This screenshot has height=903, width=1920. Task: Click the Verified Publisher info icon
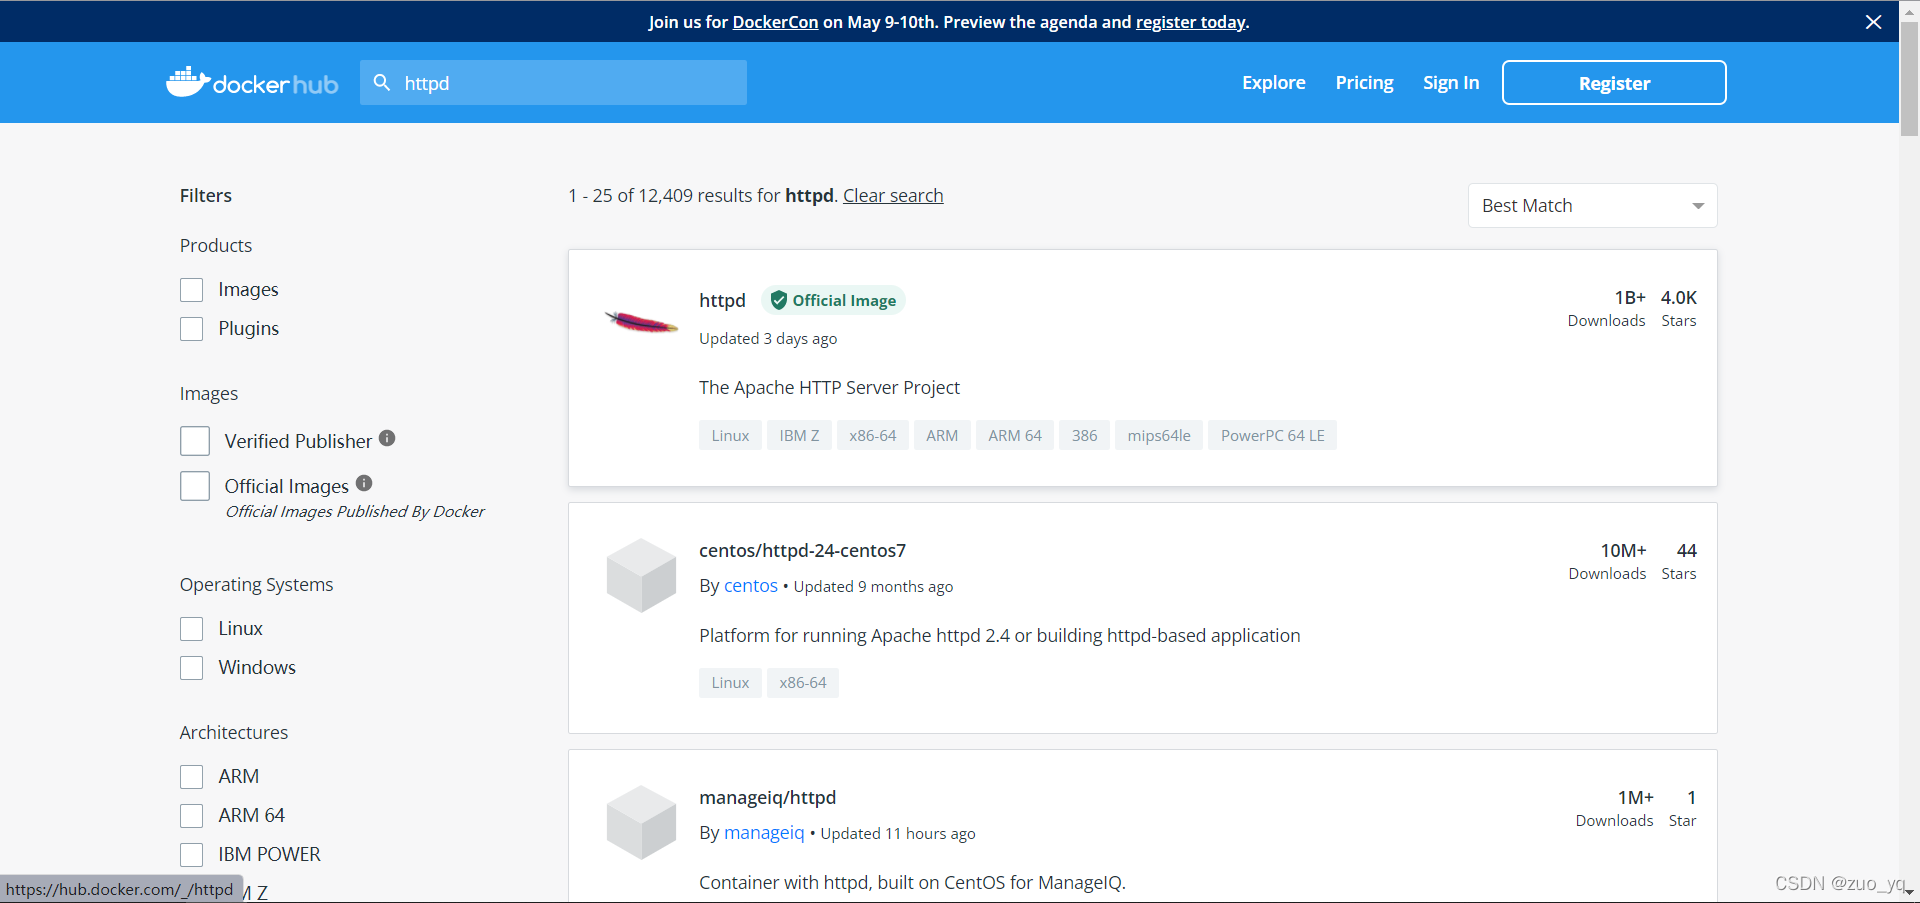pyautogui.click(x=387, y=438)
